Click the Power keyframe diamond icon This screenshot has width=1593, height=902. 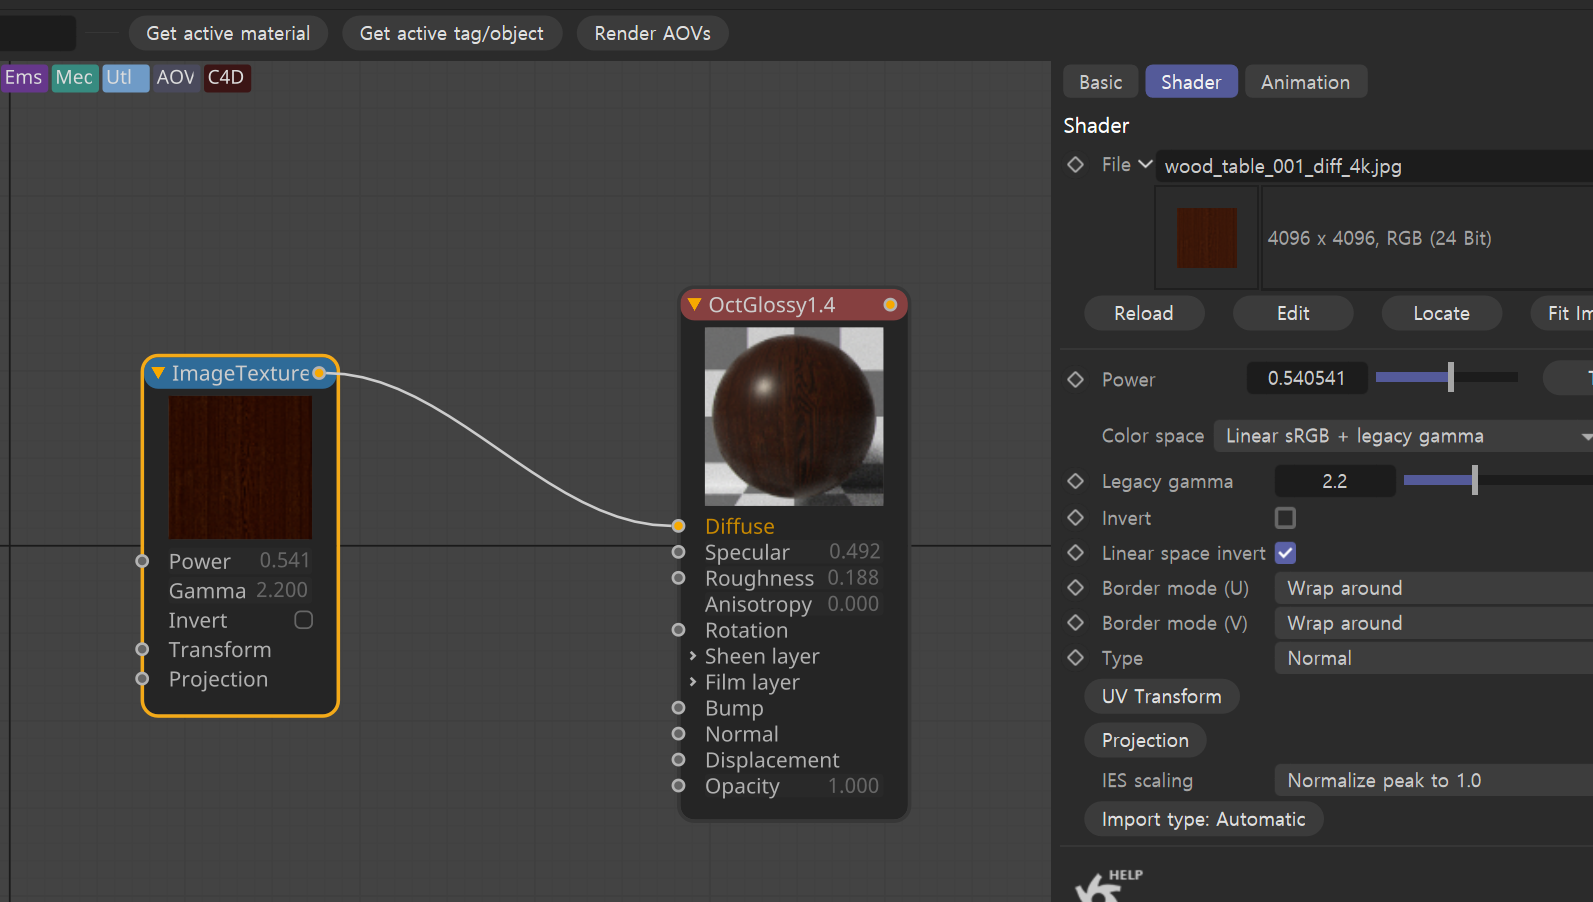pos(1075,379)
